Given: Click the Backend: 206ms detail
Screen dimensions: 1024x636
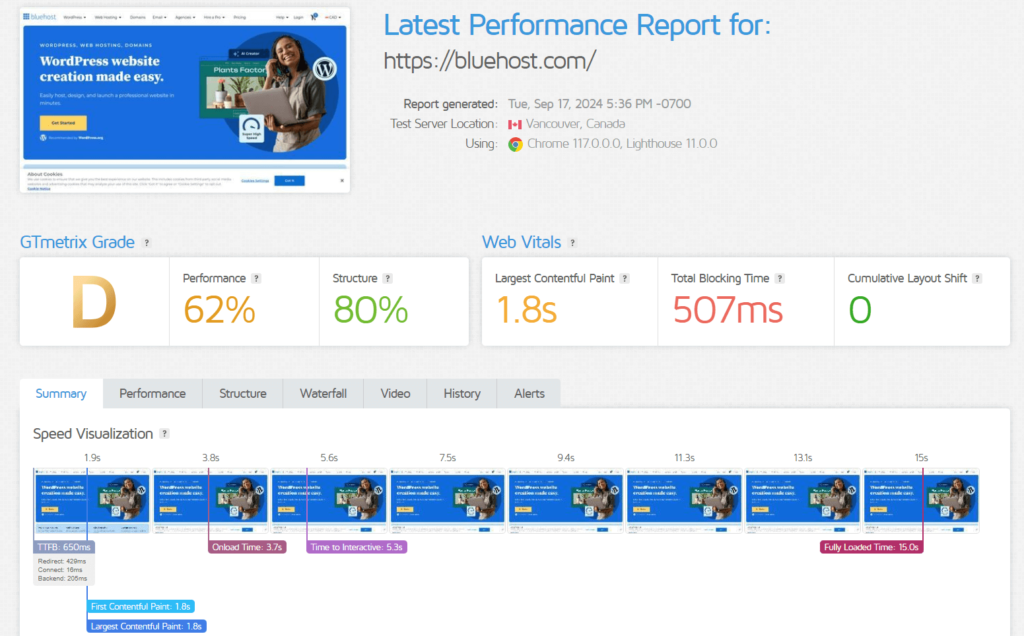Looking at the screenshot, I should pyautogui.click(x=63, y=579).
